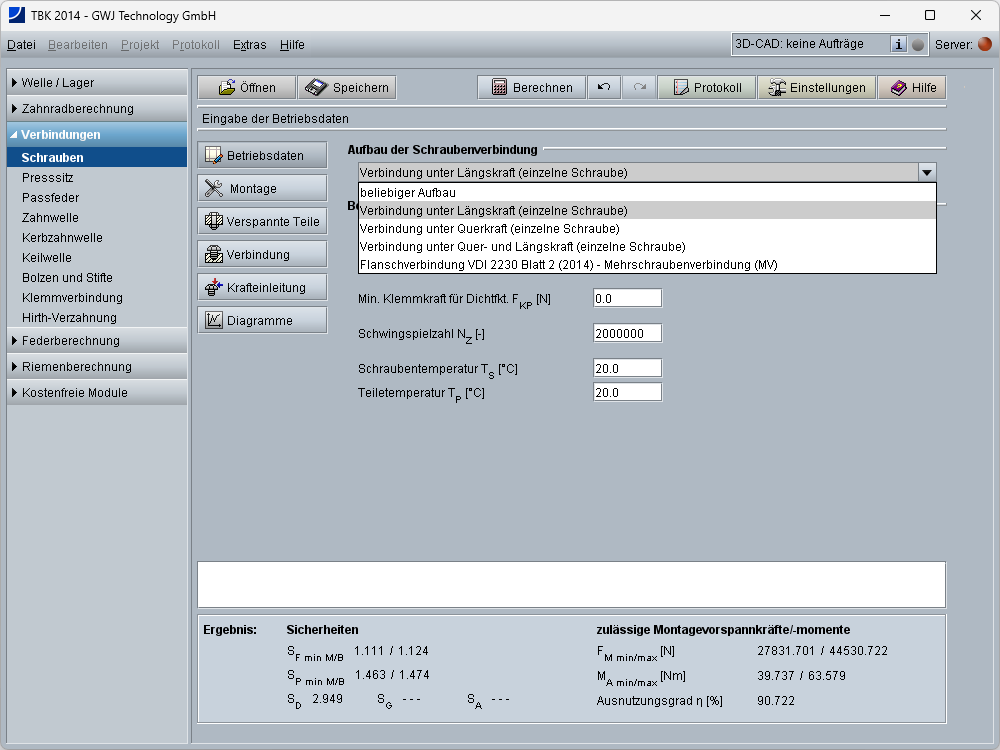Image resolution: width=1000 pixels, height=750 pixels.
Task: Collapse the Aufbau der Schraubenverbindung dropdown arrow
Action: (927, 172)
